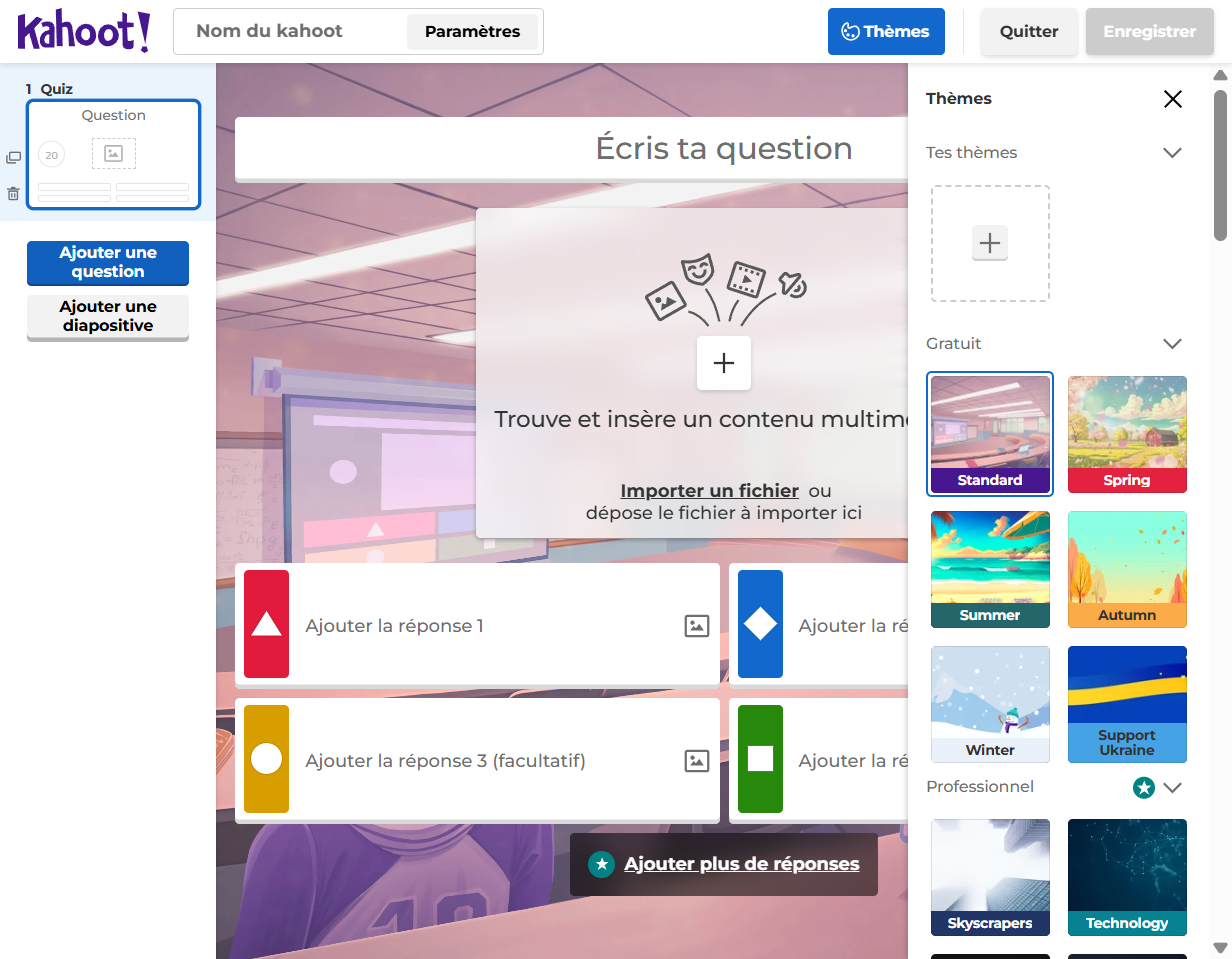Click the yellow circle shape for answer 3

tap(266, 759)
